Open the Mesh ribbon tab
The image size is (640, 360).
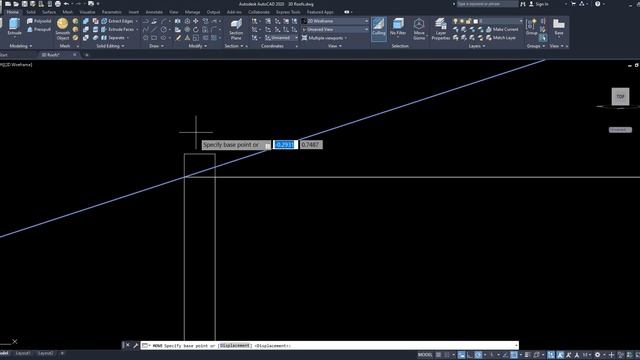pyautogui.click(x=67, y=12)
